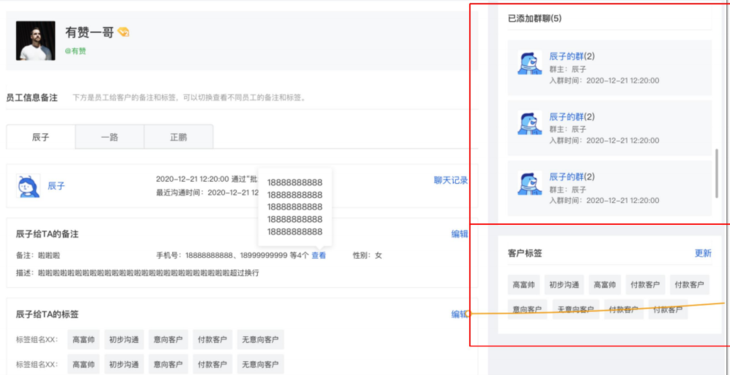Click 更新 in the 客户标签 panel
This screenshot has width=730, height=375.
703,253
